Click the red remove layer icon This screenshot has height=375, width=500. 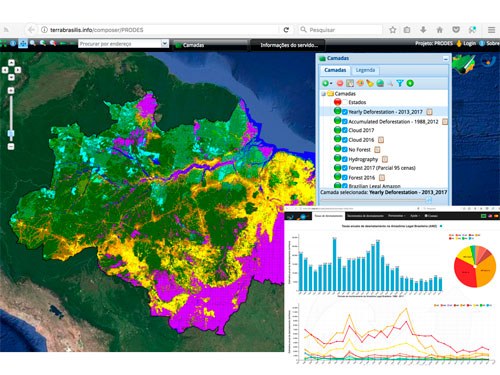click(x=340, y=83)
